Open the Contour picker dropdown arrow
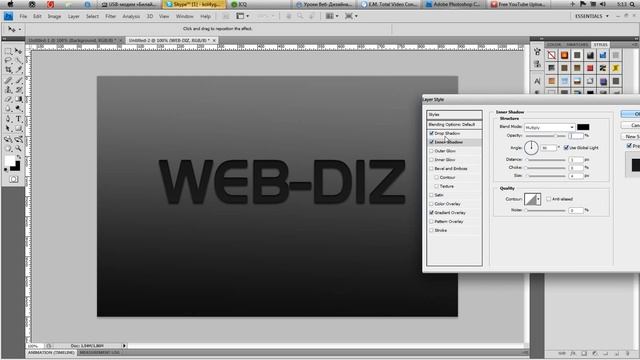 coord(539,199)
